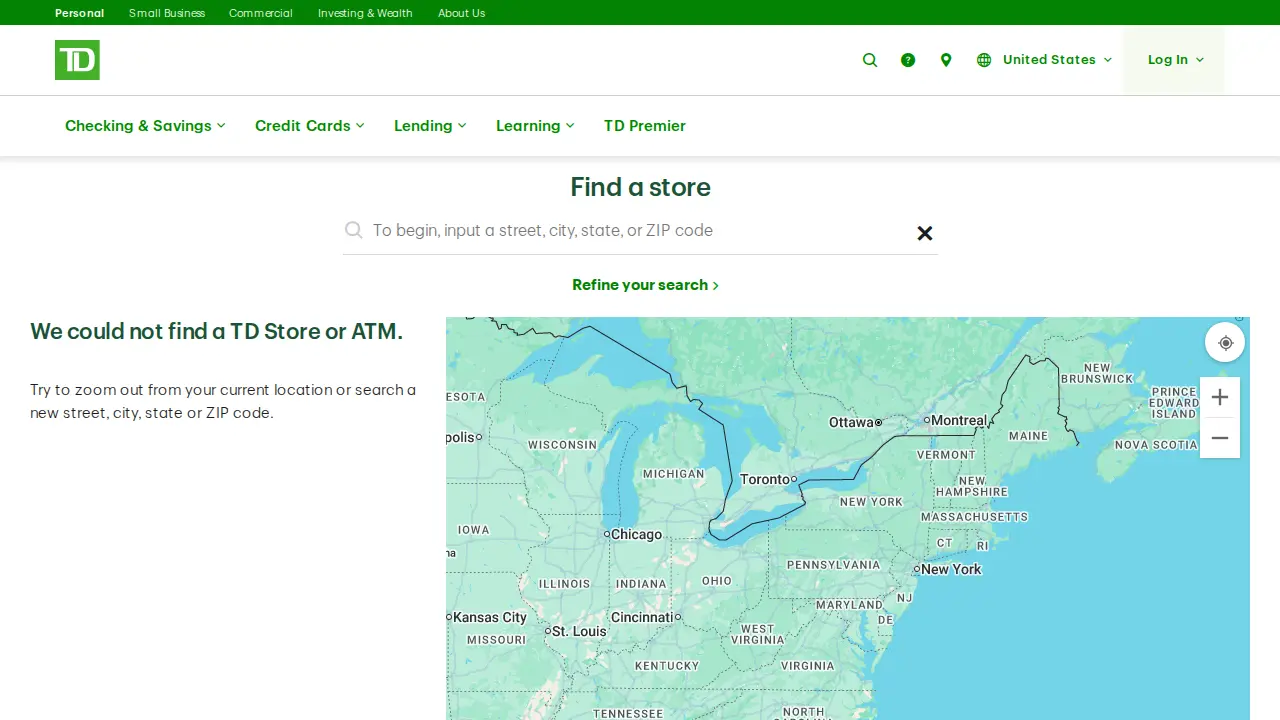The image size is (1280, 720).
Task: Click the MICHIGAN state label on map
Action: click(x=673, y=474)
